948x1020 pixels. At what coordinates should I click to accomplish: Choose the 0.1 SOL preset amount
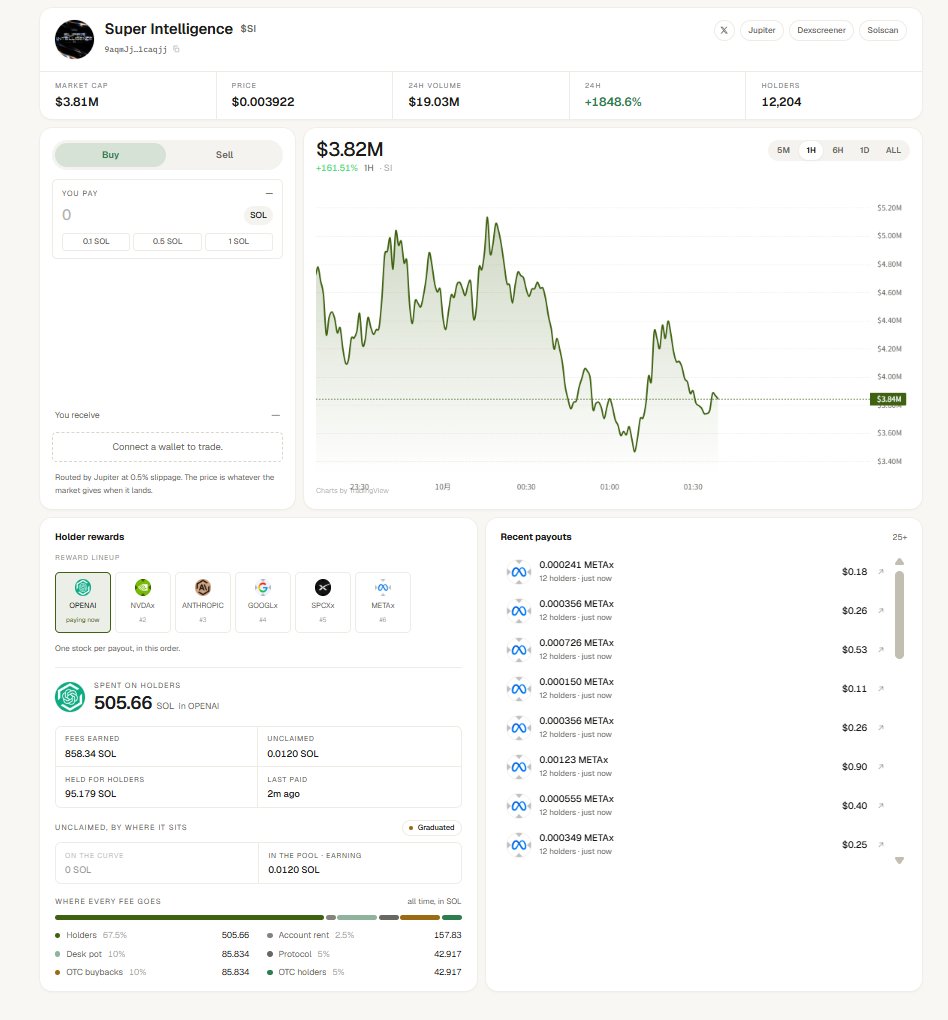pyautogui.click(x=96, y=241)
